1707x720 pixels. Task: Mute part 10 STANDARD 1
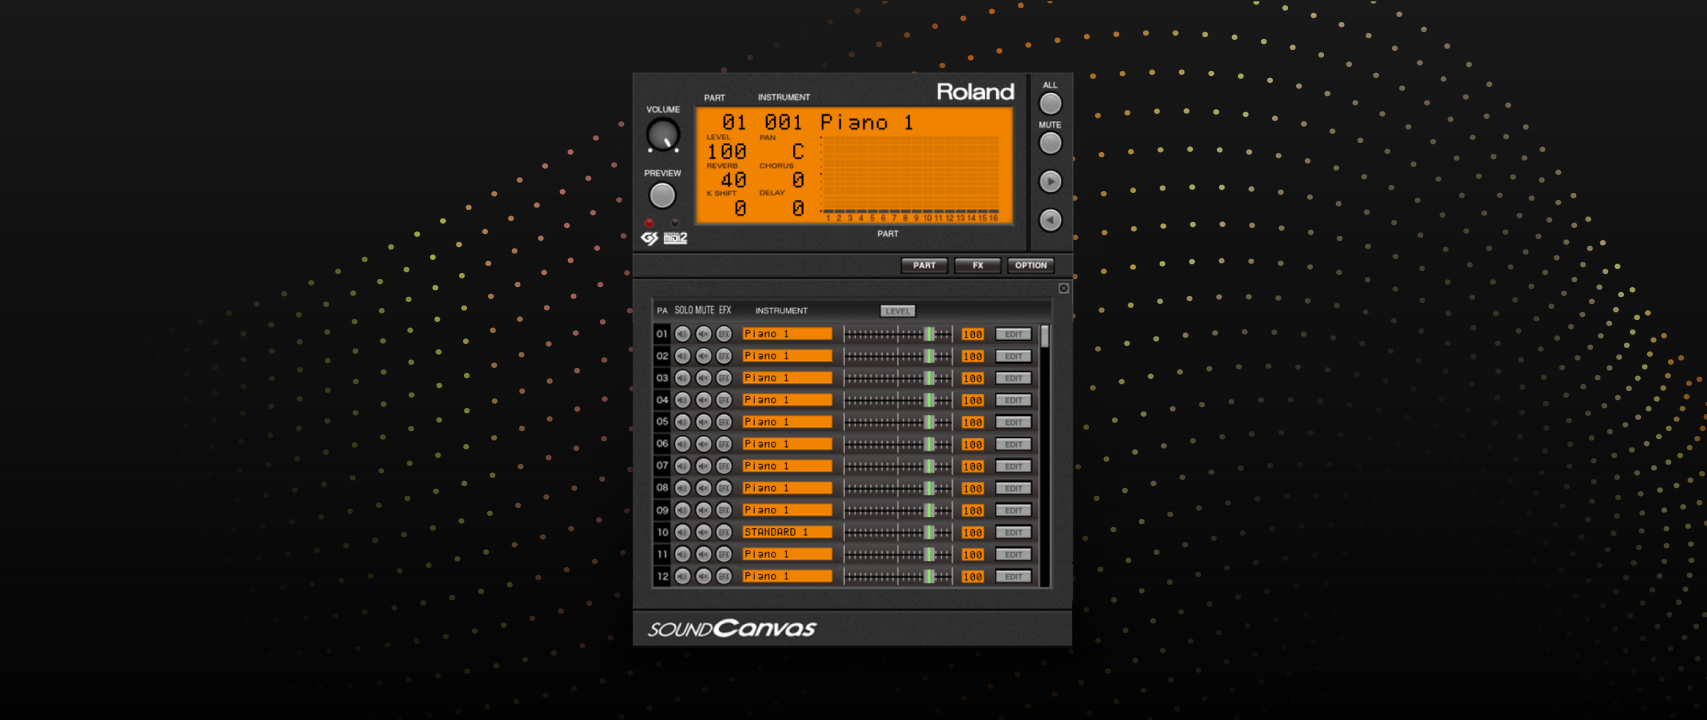click(x=704, y=532)
